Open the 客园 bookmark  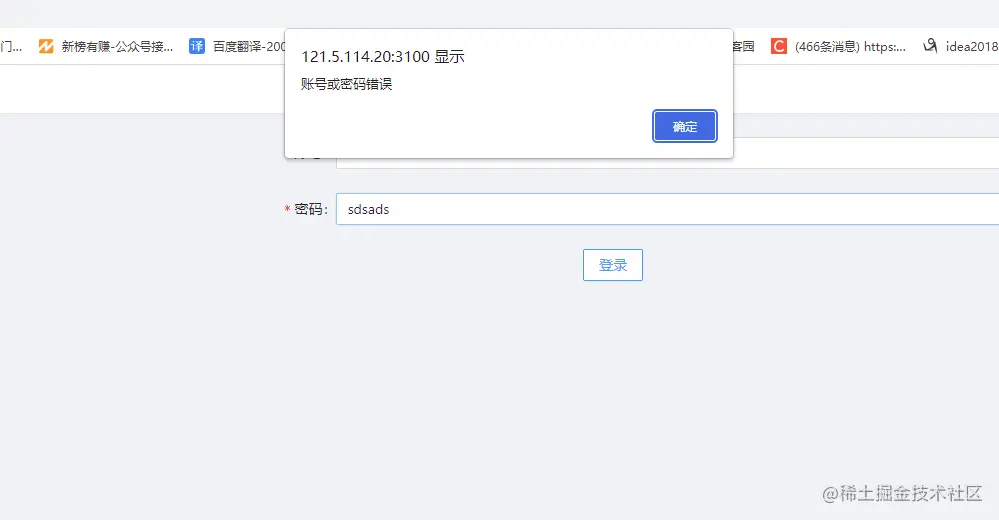(x=744, y=47)
